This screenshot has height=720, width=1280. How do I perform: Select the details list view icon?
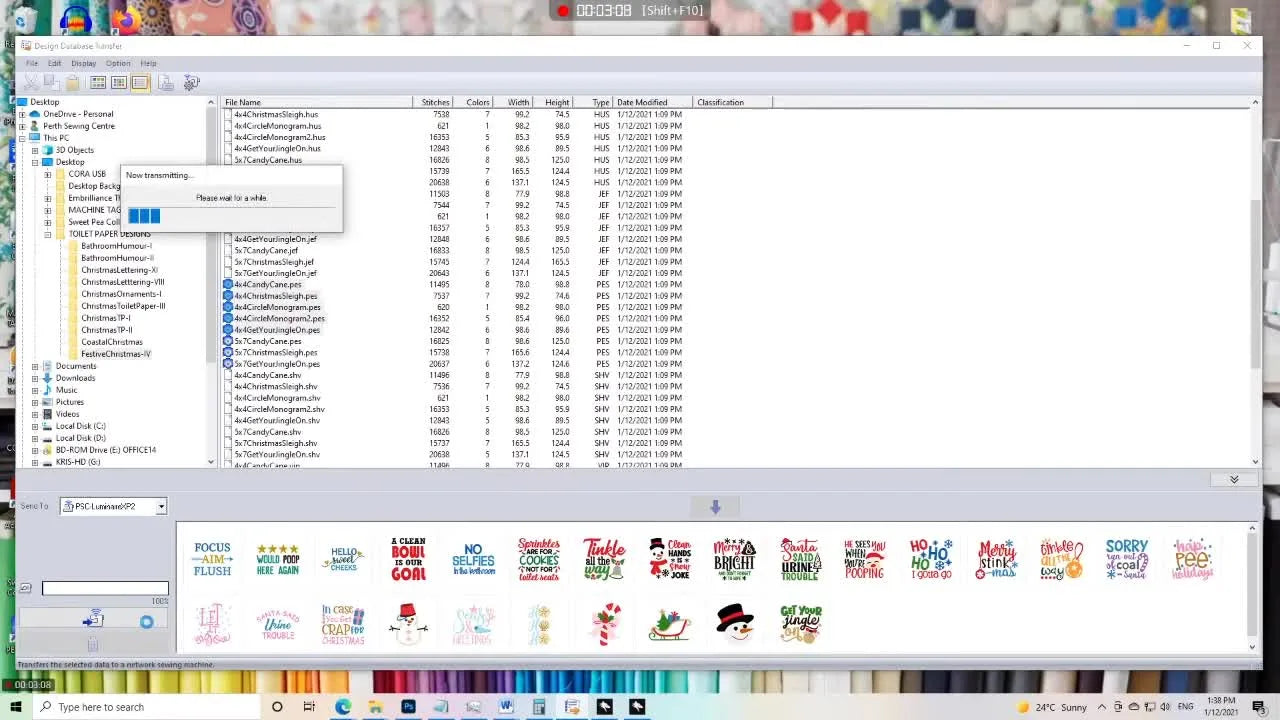tap(140, 83)
